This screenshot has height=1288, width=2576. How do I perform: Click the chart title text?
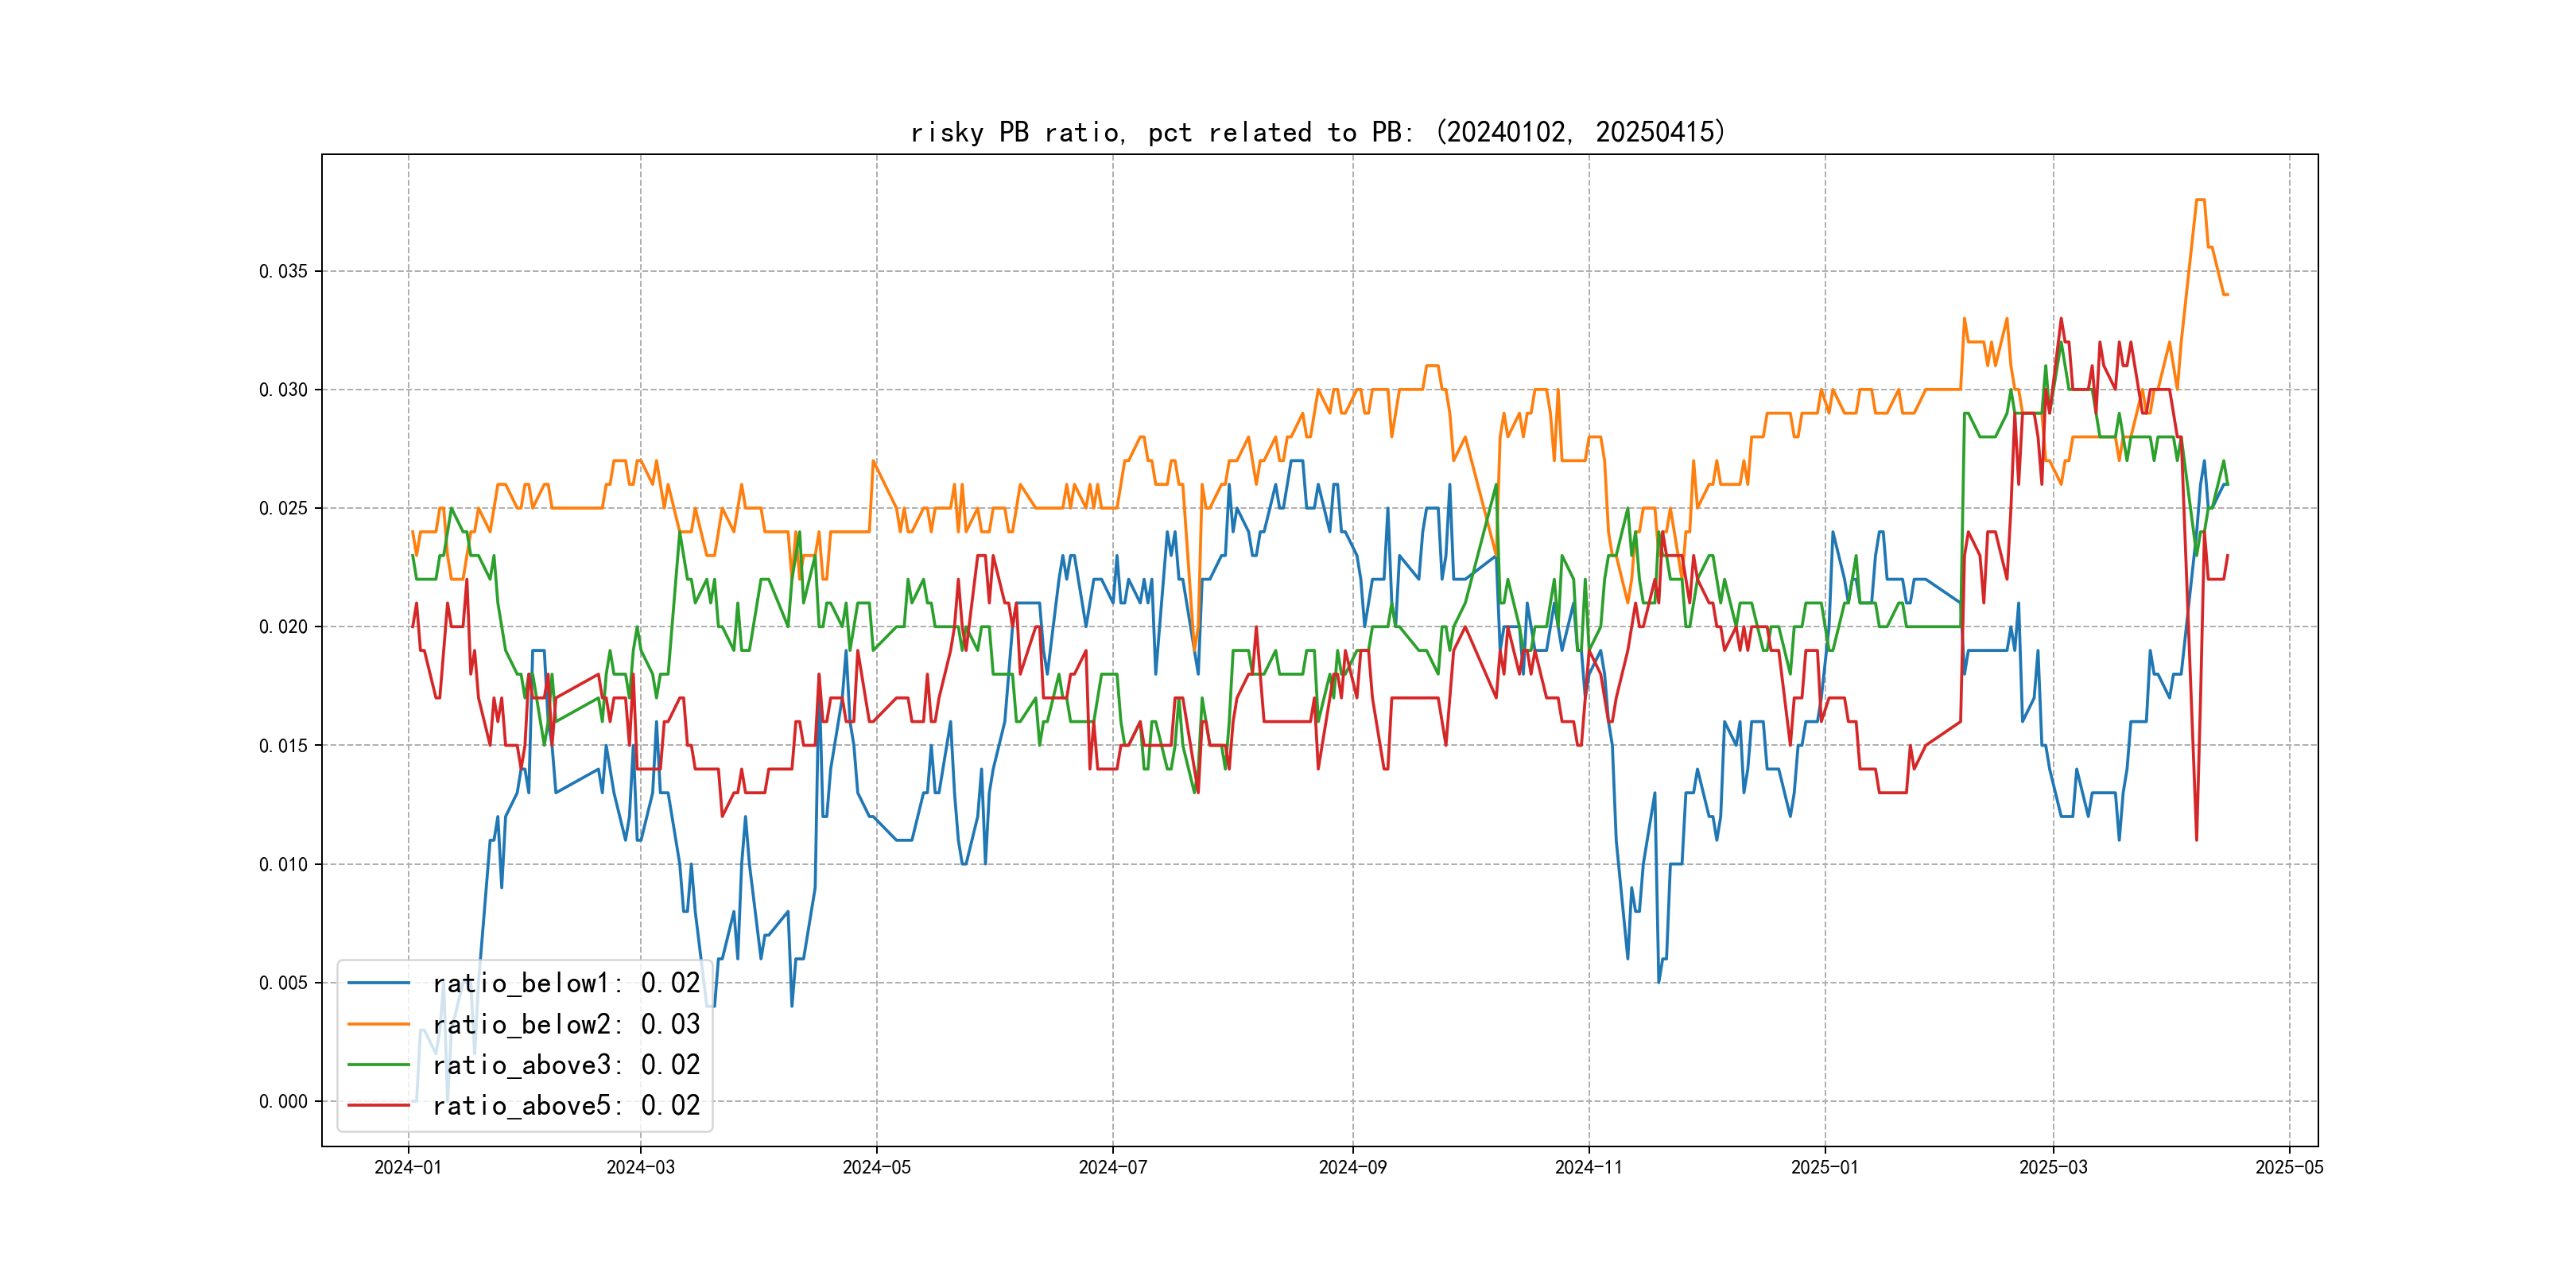pos(1318,132)
